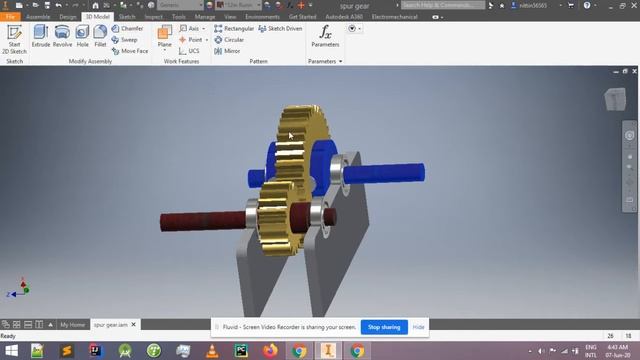Screen dimensions: 640x360
Task: Open the Windows Start menu
Action: 11,351
